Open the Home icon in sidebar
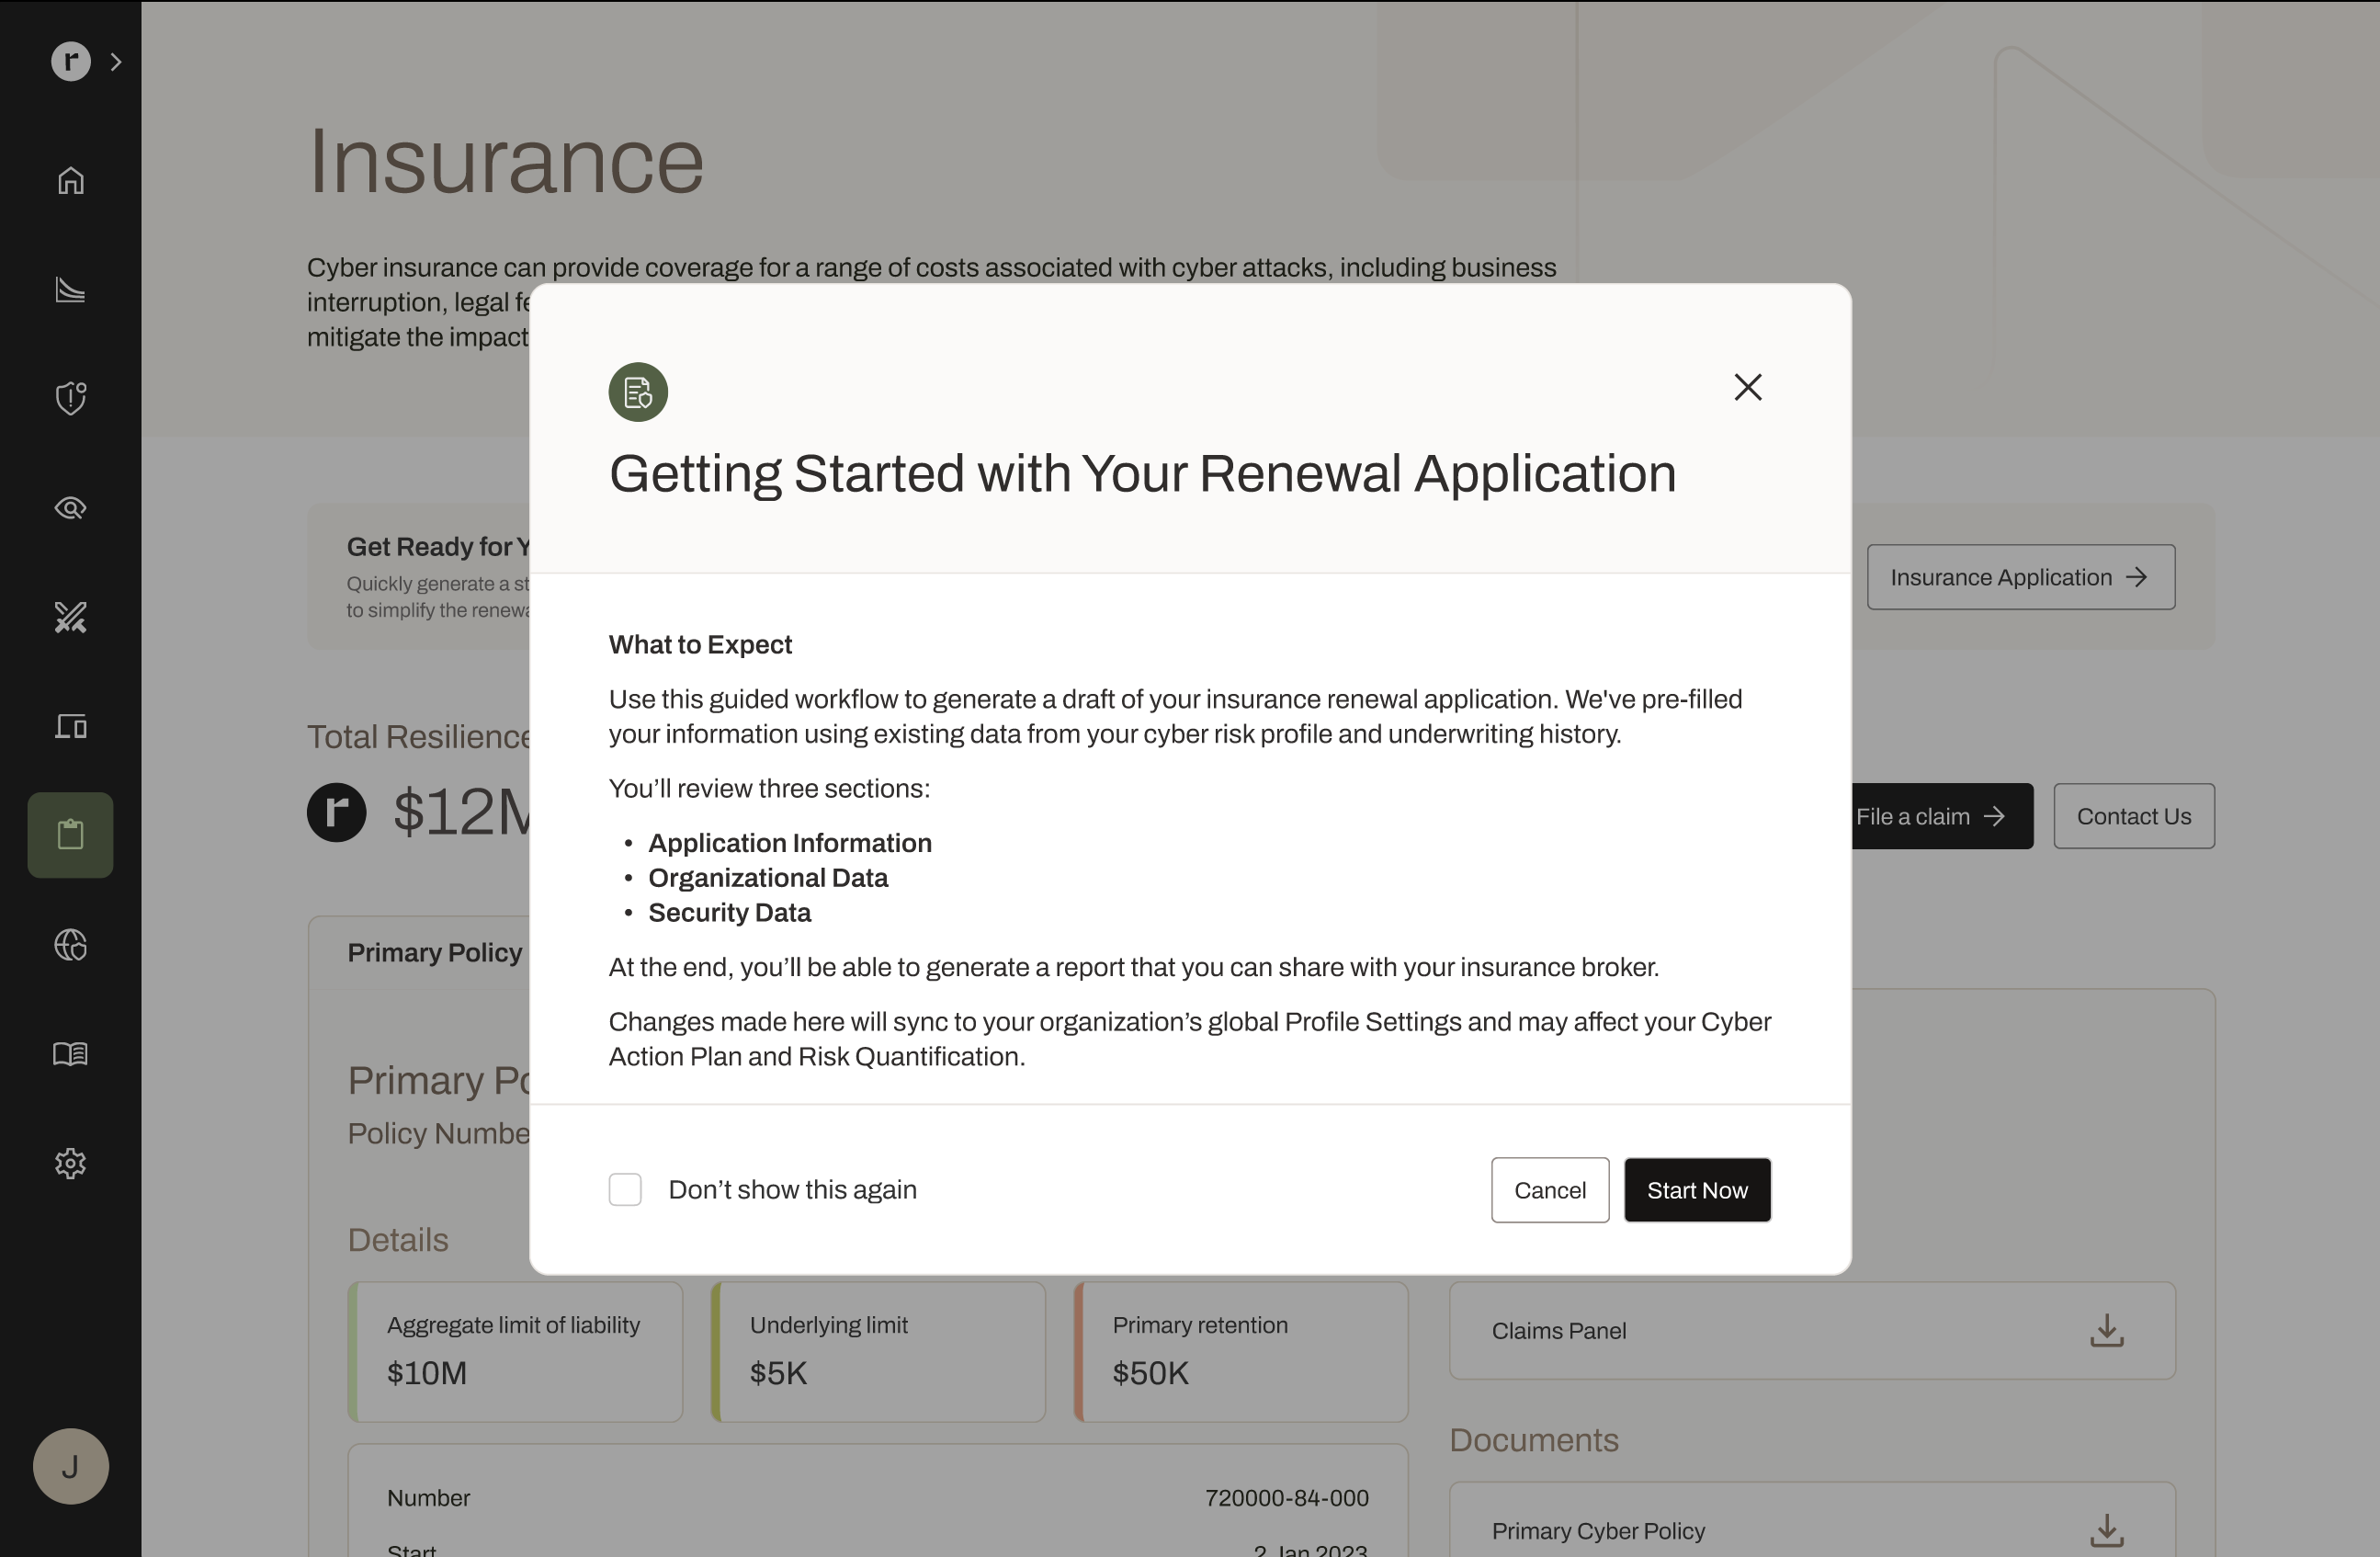The image size is (2380, 1557). click(70, 180)
